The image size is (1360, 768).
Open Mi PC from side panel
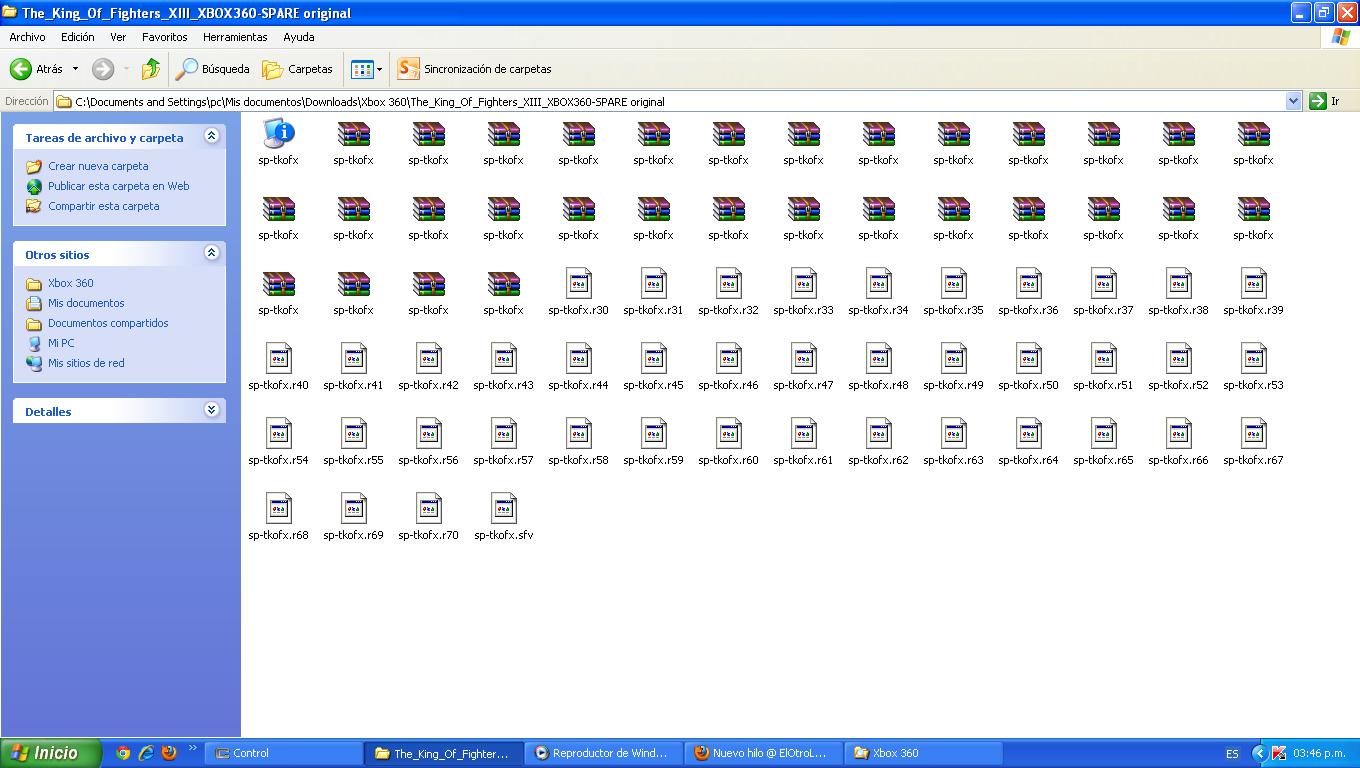click(61, 343)
